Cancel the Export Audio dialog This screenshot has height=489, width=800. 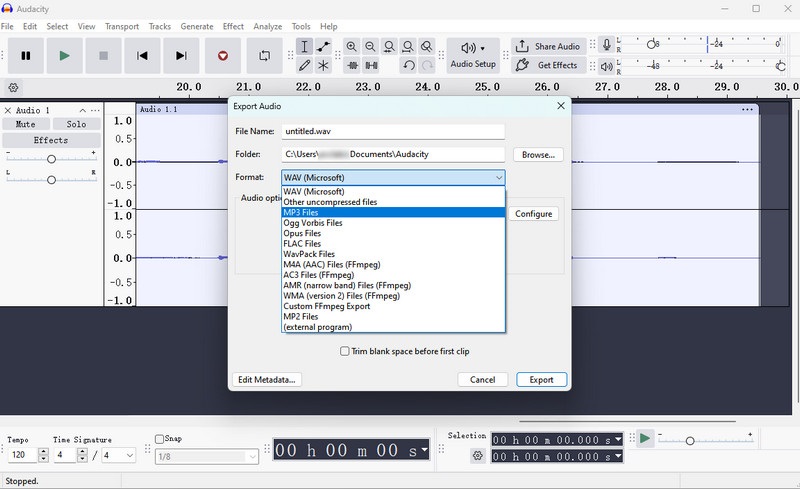point(483,380)
